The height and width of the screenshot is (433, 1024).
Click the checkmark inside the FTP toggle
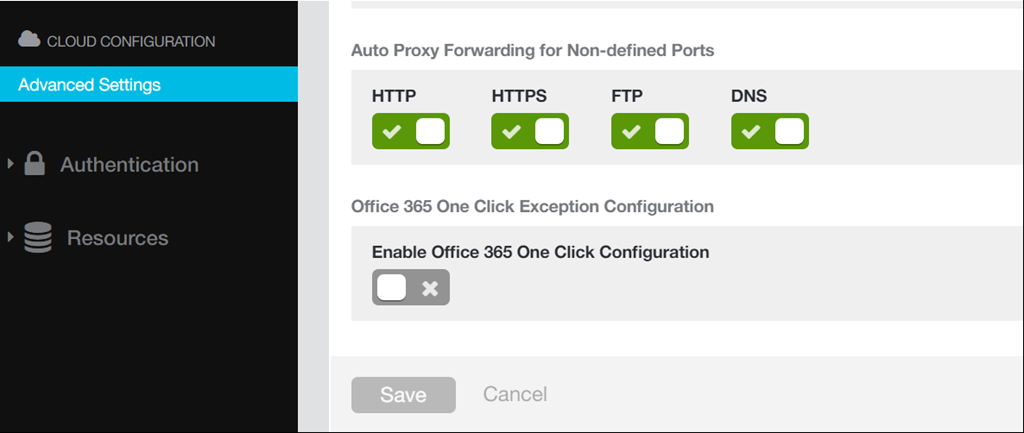click(x=630, y=132)
